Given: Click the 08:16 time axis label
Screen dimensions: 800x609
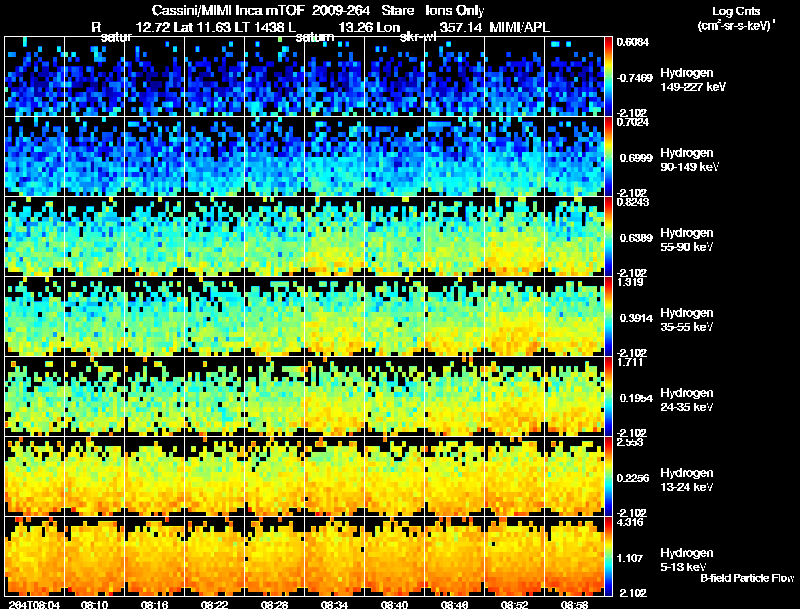Looking at the screenshot, I should point(155,605).
